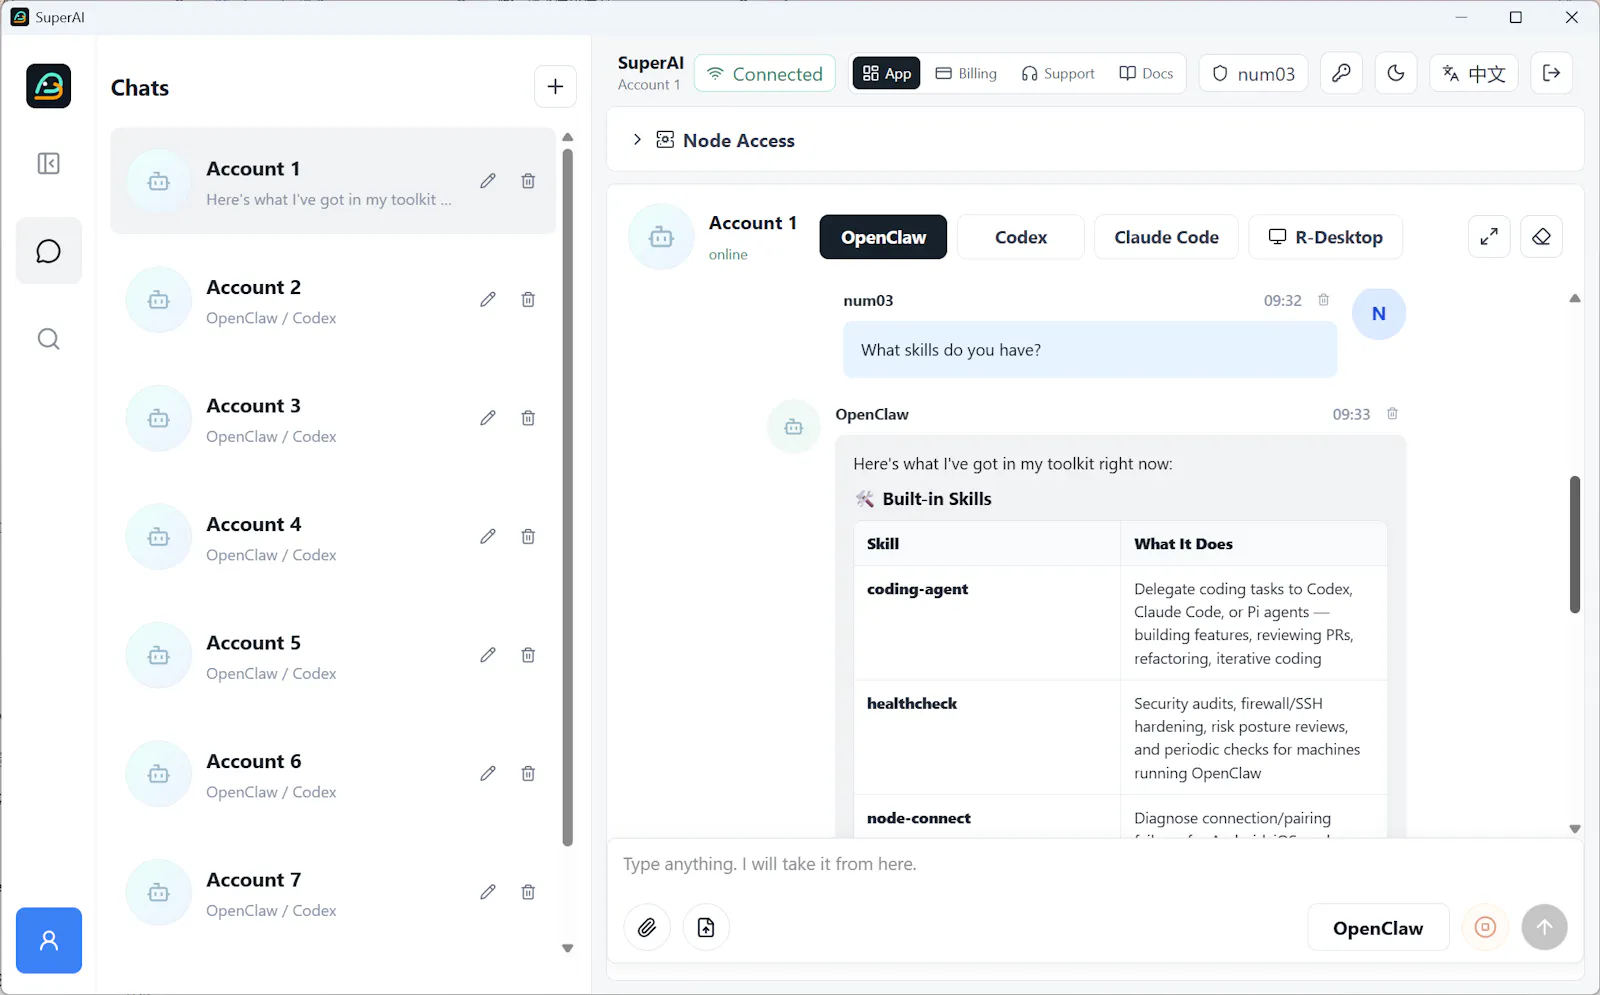Delete Account 3 chat

point(528,418)
